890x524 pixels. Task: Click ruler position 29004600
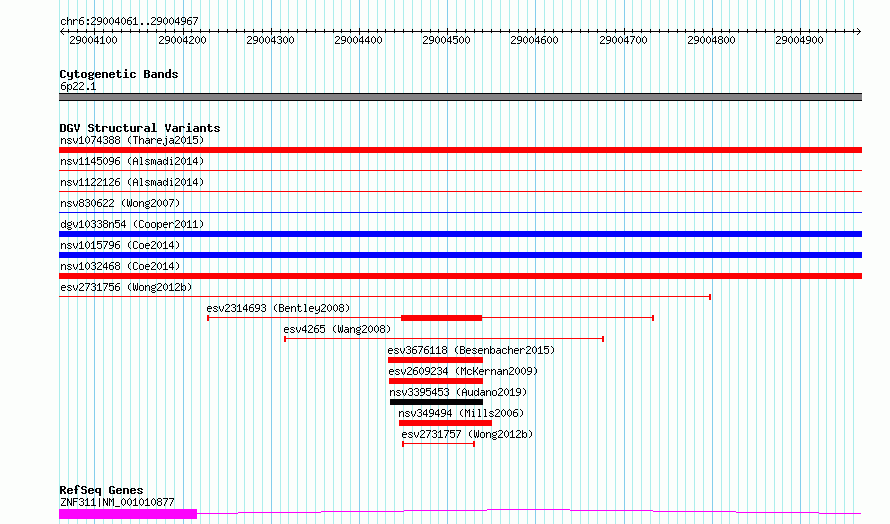coord(534,40)
